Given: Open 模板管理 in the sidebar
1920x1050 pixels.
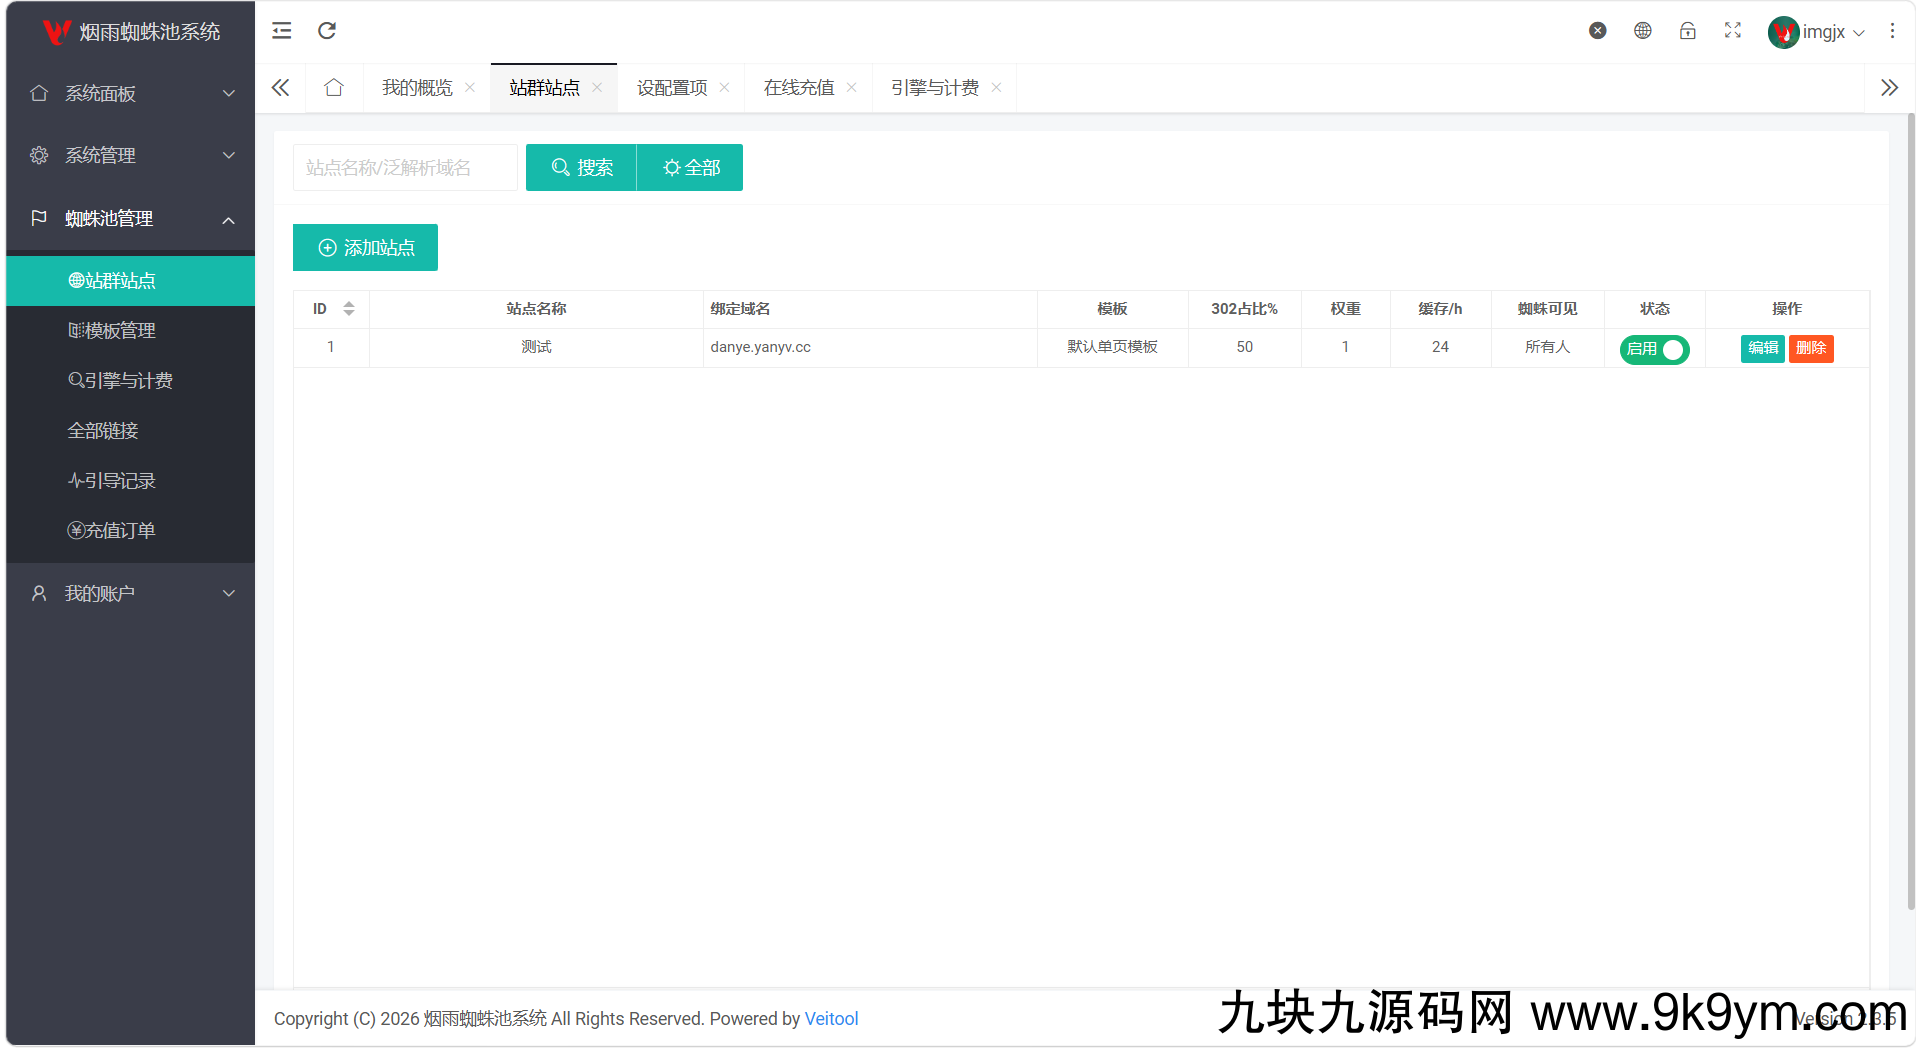Looking at the screenshot, I should click(x=131, y=330).
